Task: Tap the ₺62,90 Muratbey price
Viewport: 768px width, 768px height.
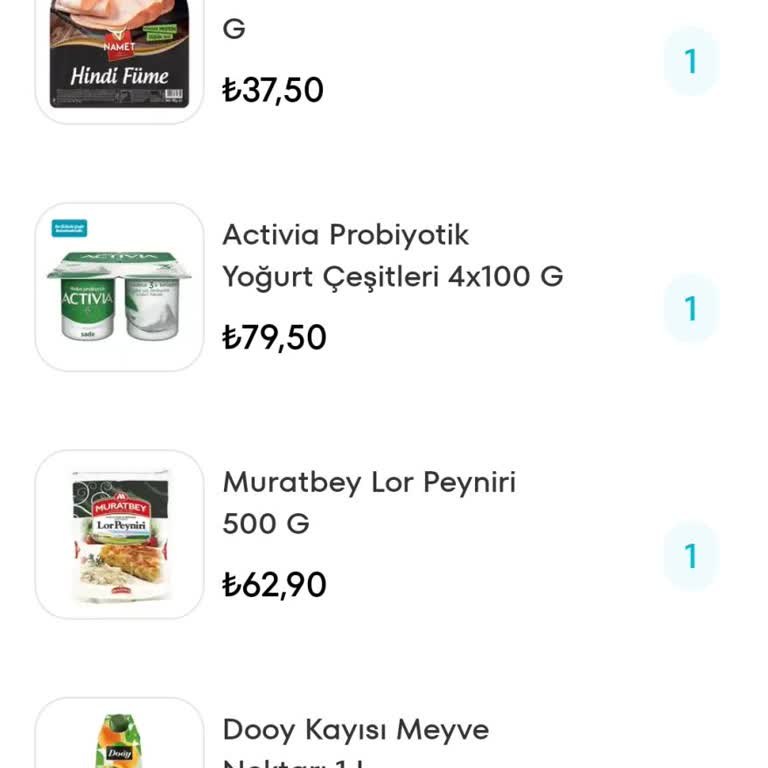Action: pyautogui.click(x=273, y=584)
